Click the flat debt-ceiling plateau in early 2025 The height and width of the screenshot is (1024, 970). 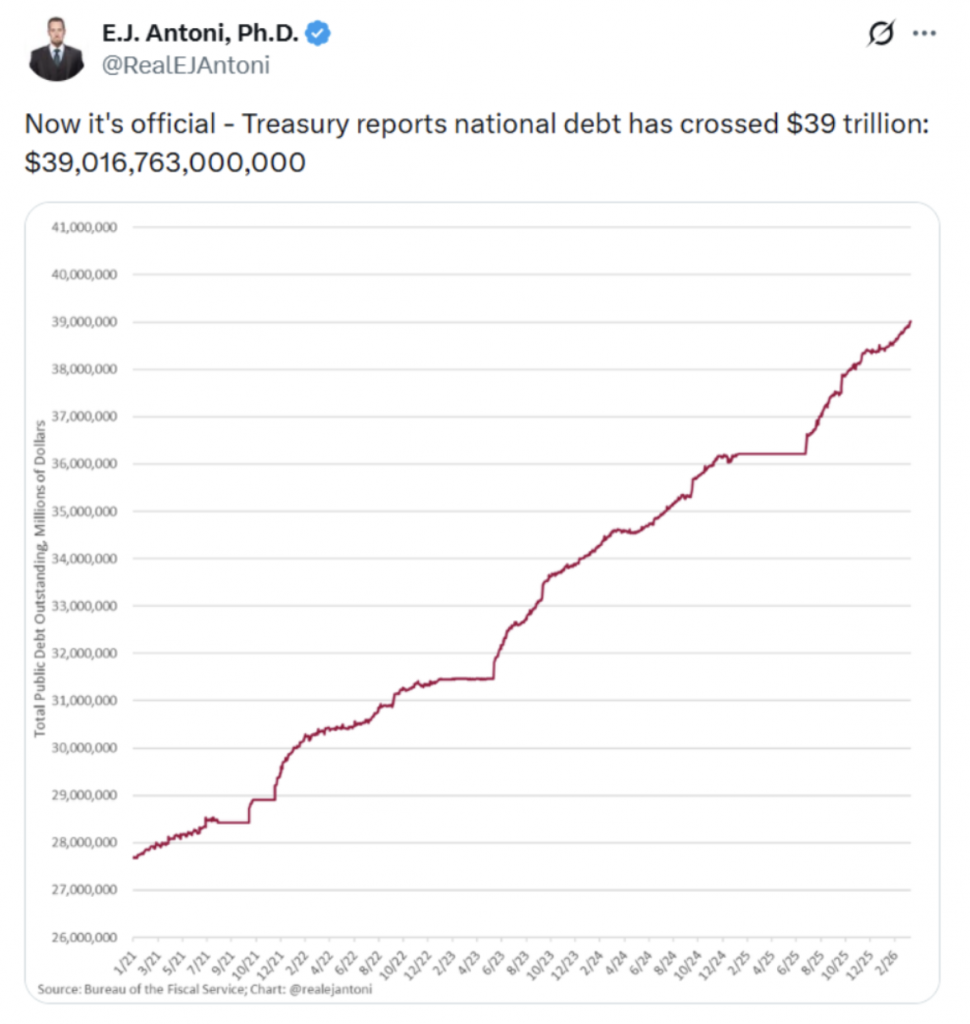[x=770, y=454]
